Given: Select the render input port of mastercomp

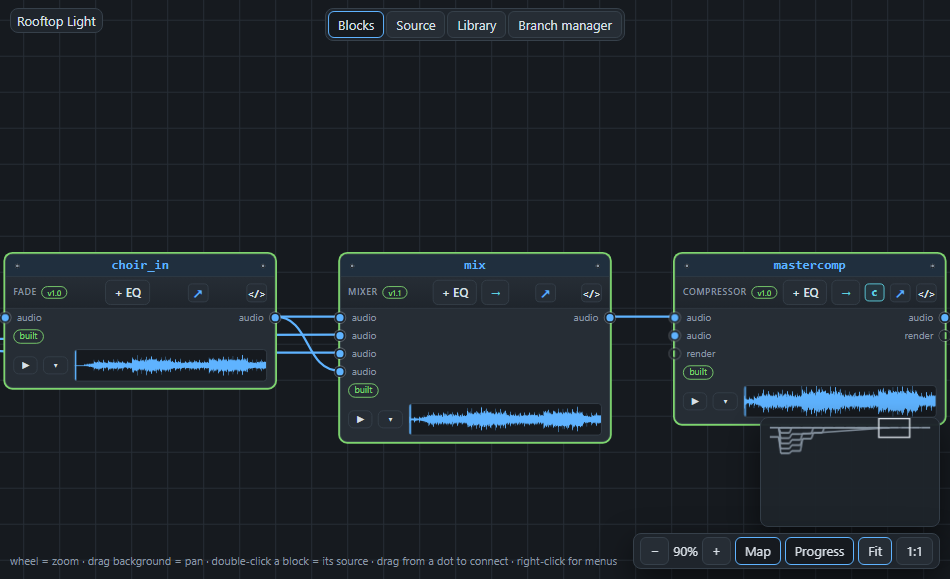Looking at the screenshot, I should 675,354.
